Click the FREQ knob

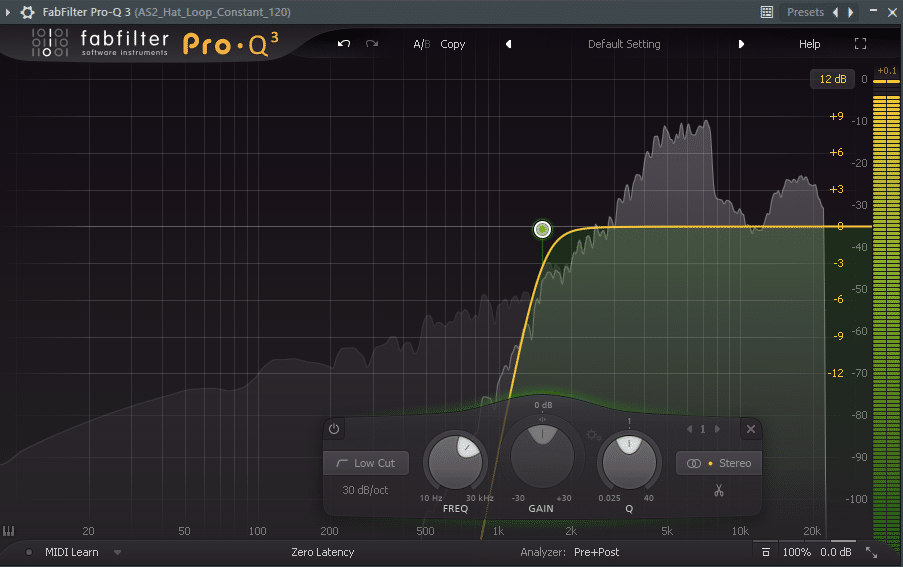tap(456, 462)
